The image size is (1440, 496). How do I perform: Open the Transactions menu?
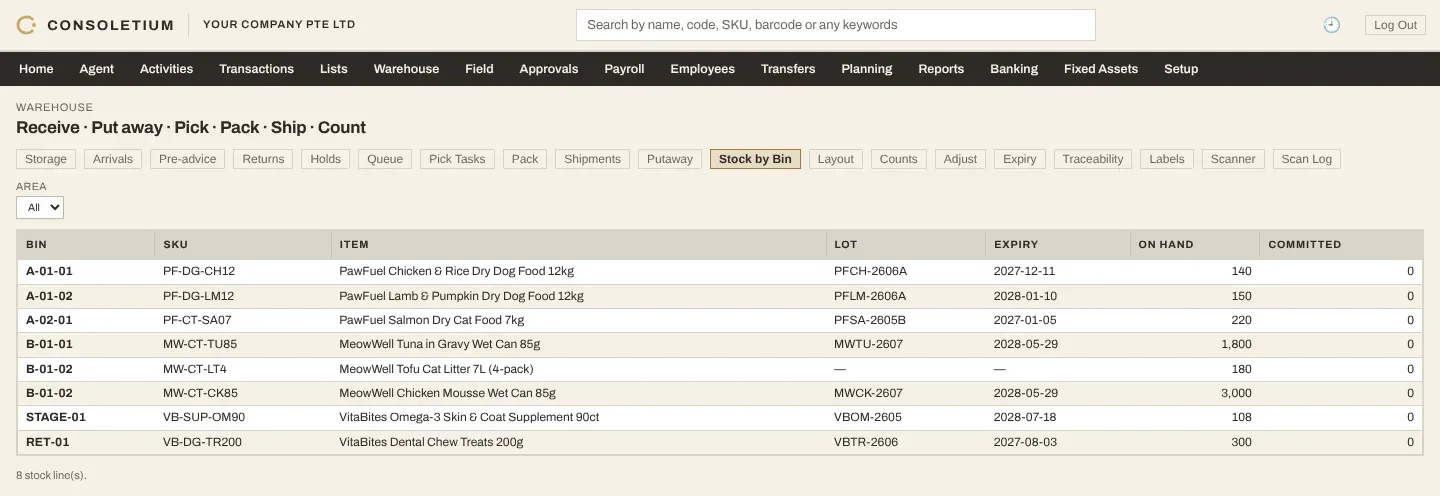point(256,69)
